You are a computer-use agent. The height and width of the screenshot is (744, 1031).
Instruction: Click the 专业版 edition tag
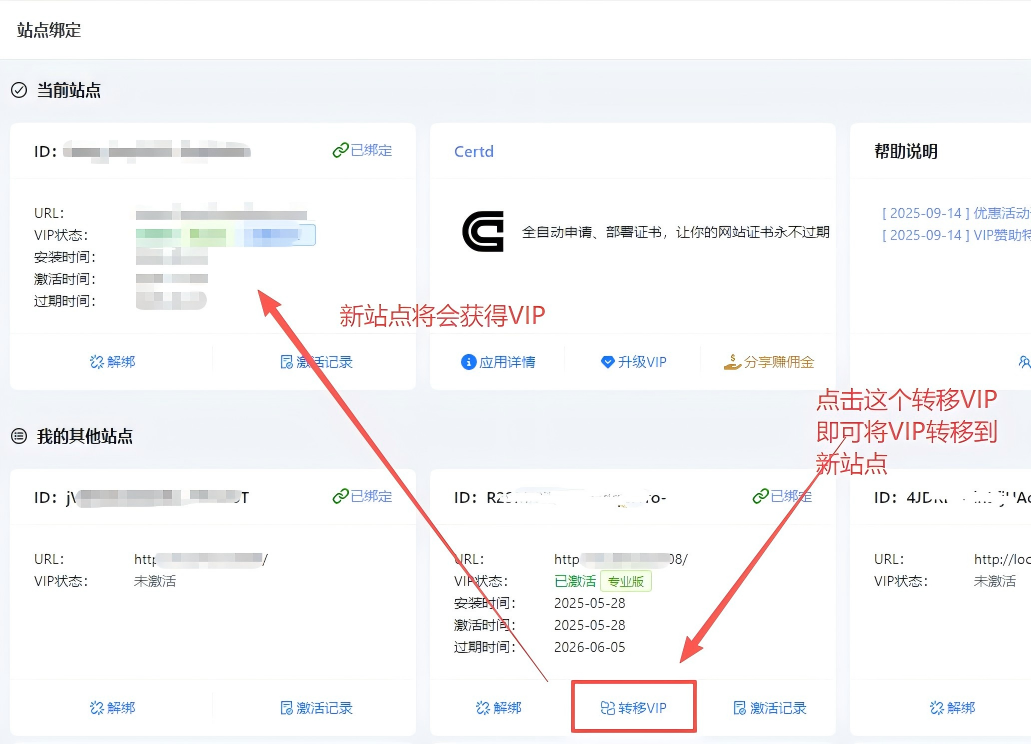[626, 581]
